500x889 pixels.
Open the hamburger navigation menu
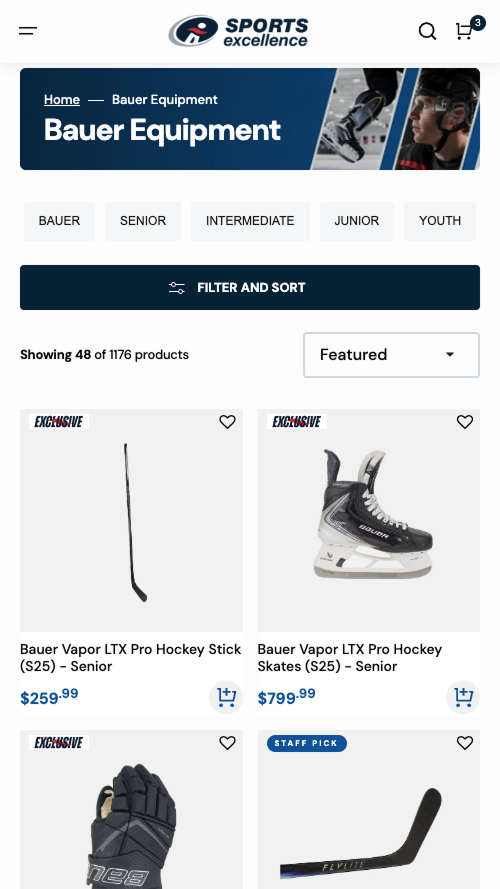click(28, 31)
